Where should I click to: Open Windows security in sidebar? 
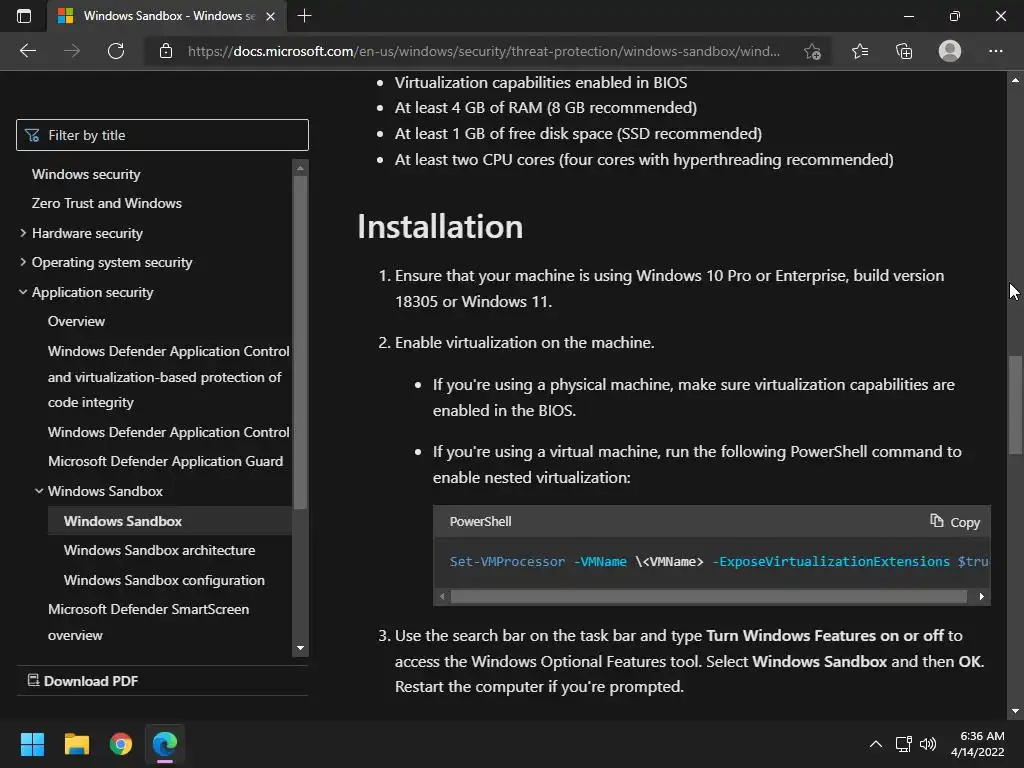coord(86,174)
